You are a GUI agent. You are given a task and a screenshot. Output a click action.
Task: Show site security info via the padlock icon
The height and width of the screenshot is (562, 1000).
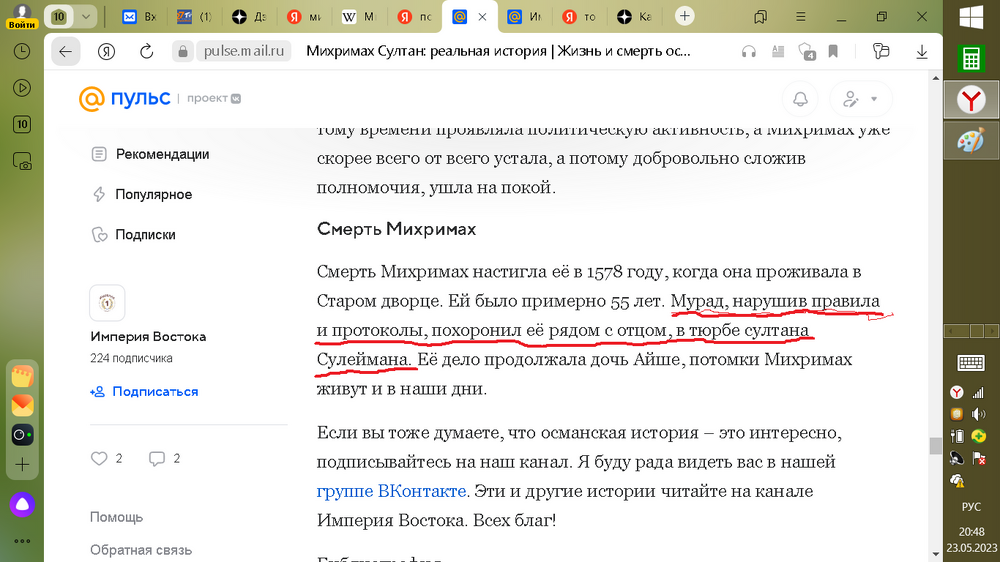point(182,52)
